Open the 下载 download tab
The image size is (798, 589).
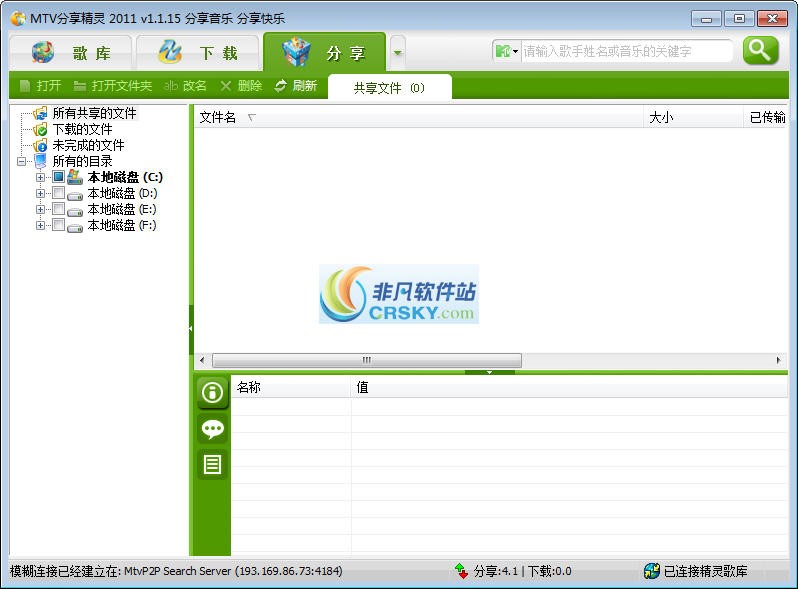point(197,52)
